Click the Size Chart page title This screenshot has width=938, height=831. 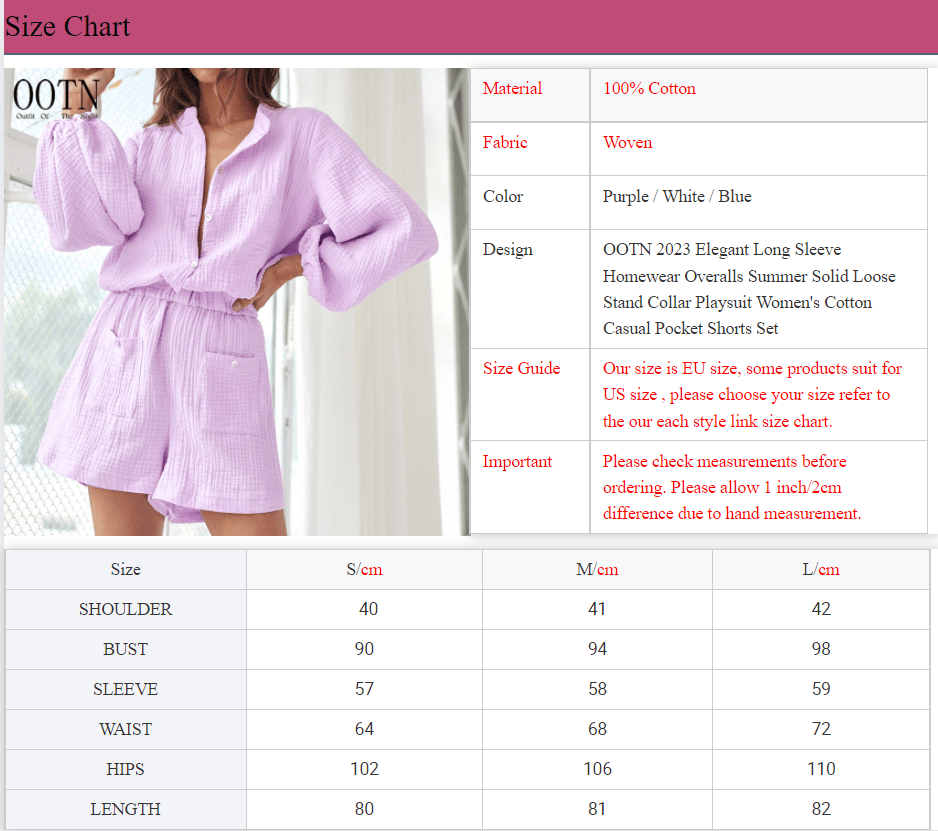[x=67, y=26]
